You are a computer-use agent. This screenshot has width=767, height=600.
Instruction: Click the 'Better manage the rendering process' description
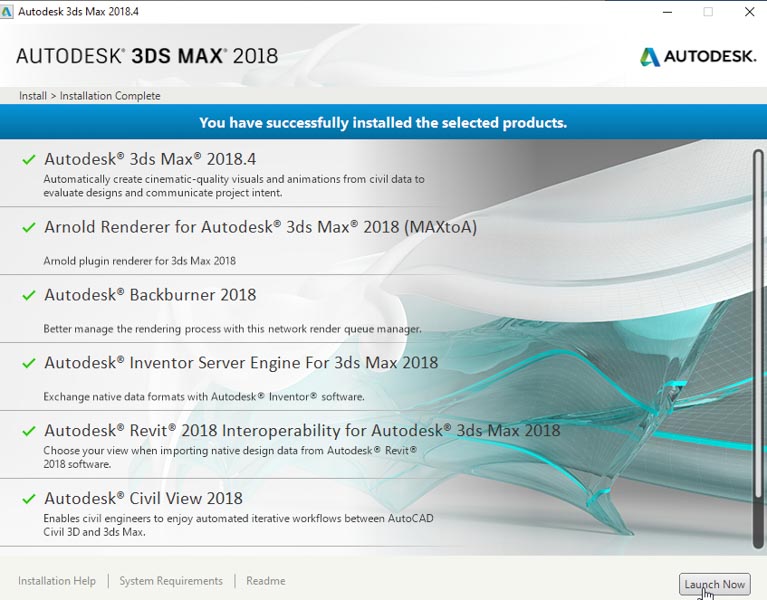[232, 329]
